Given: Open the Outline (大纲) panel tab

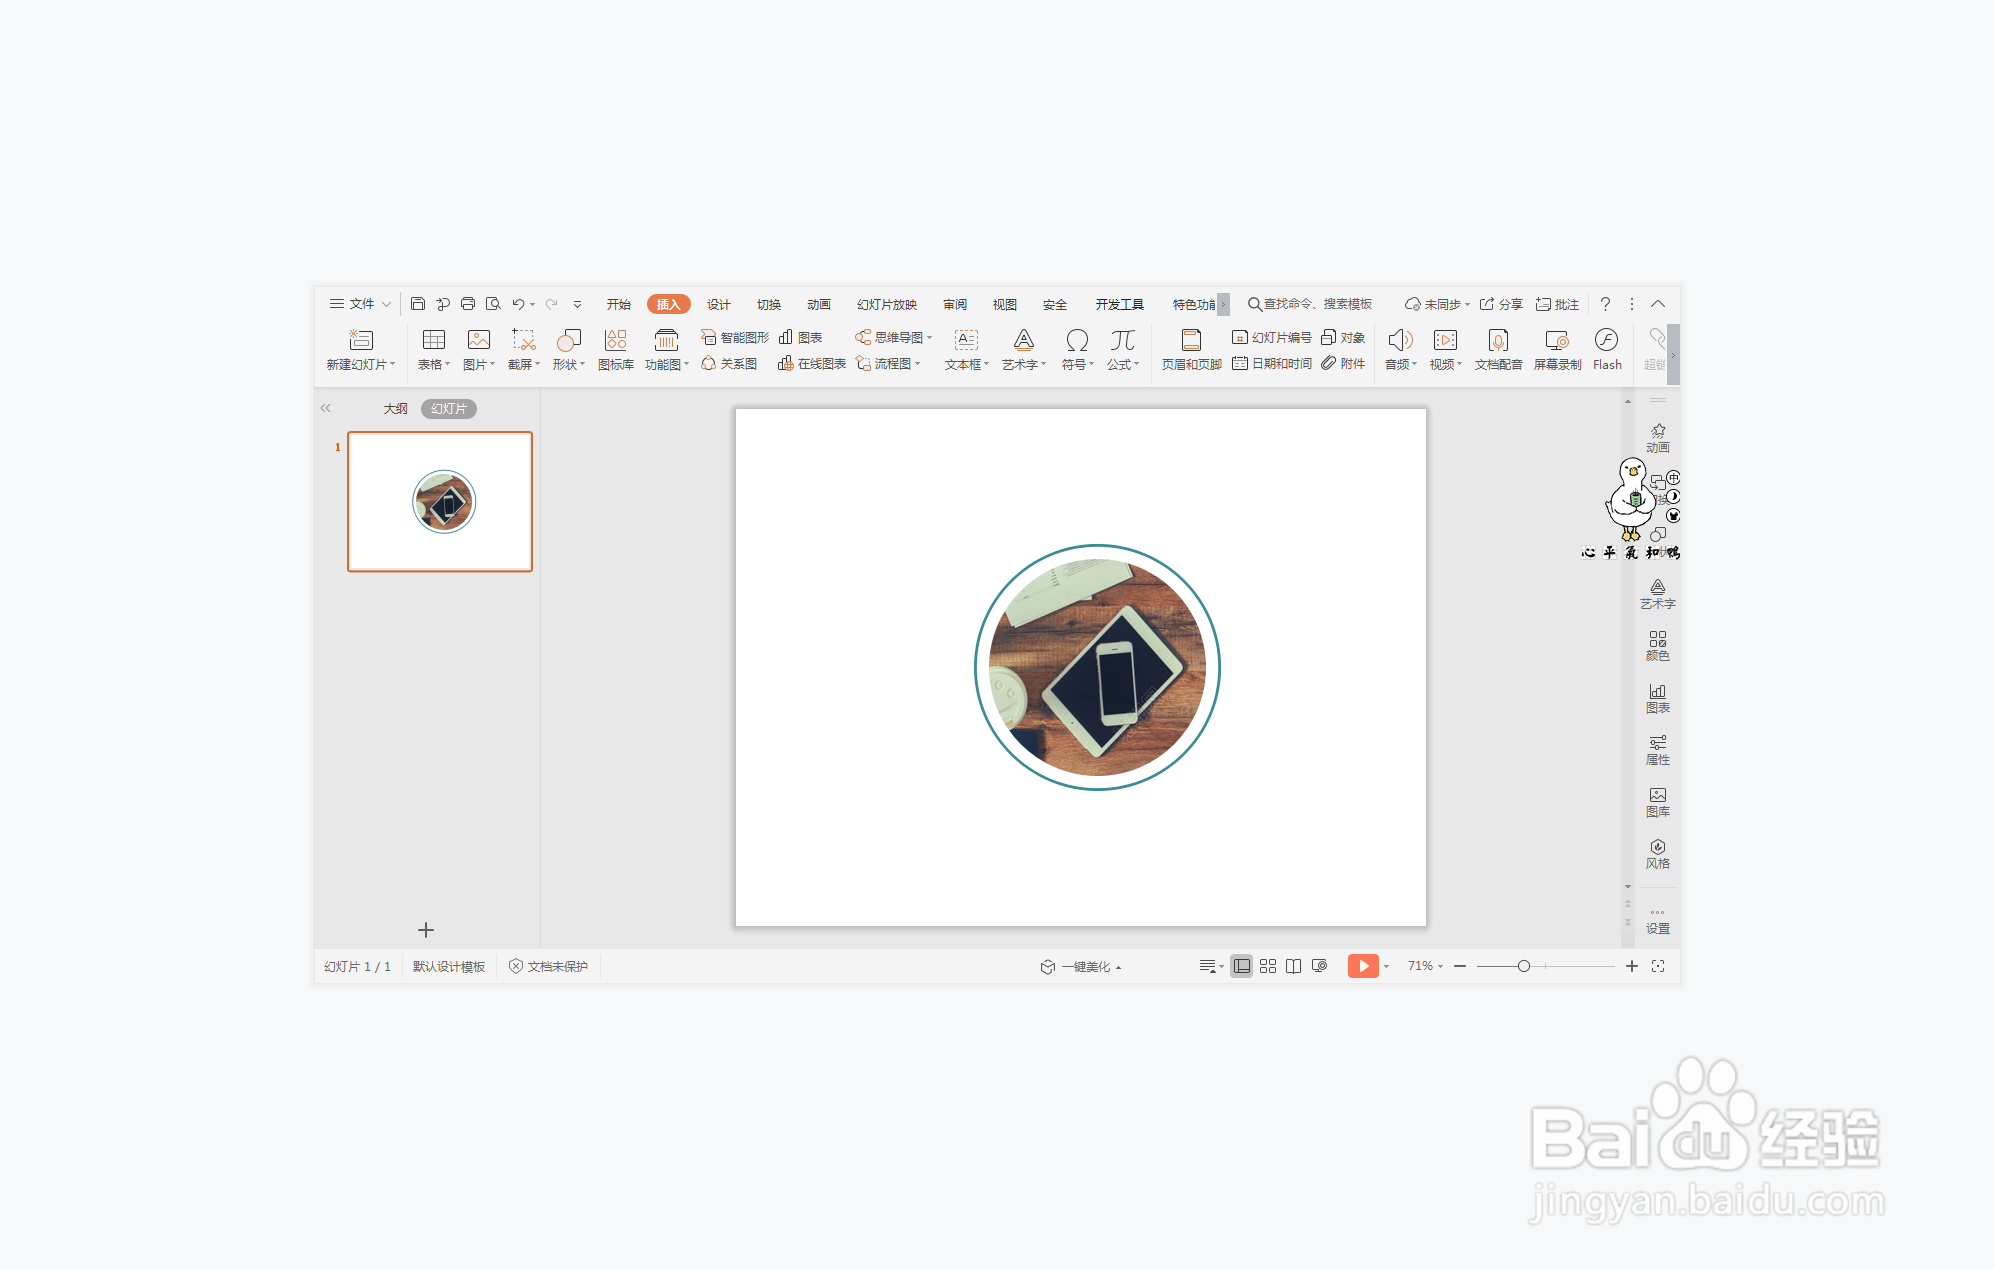Looking at the screenshot, I should point(395,408).
